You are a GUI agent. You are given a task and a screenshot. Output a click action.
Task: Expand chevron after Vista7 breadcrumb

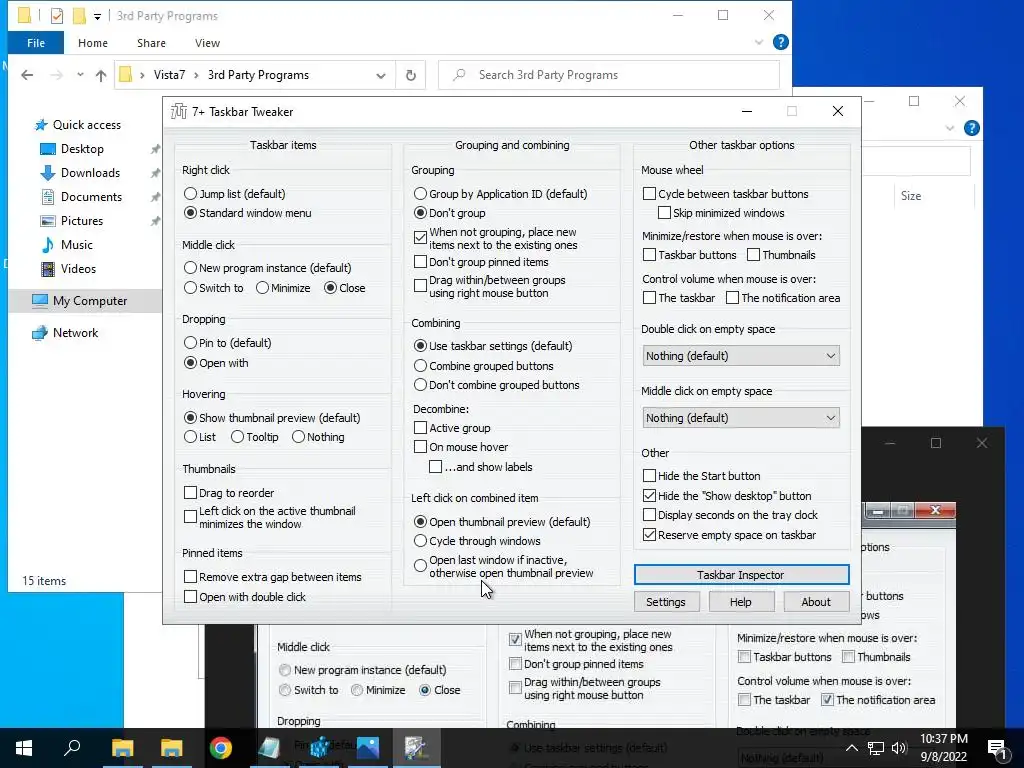tap(196, 75)
